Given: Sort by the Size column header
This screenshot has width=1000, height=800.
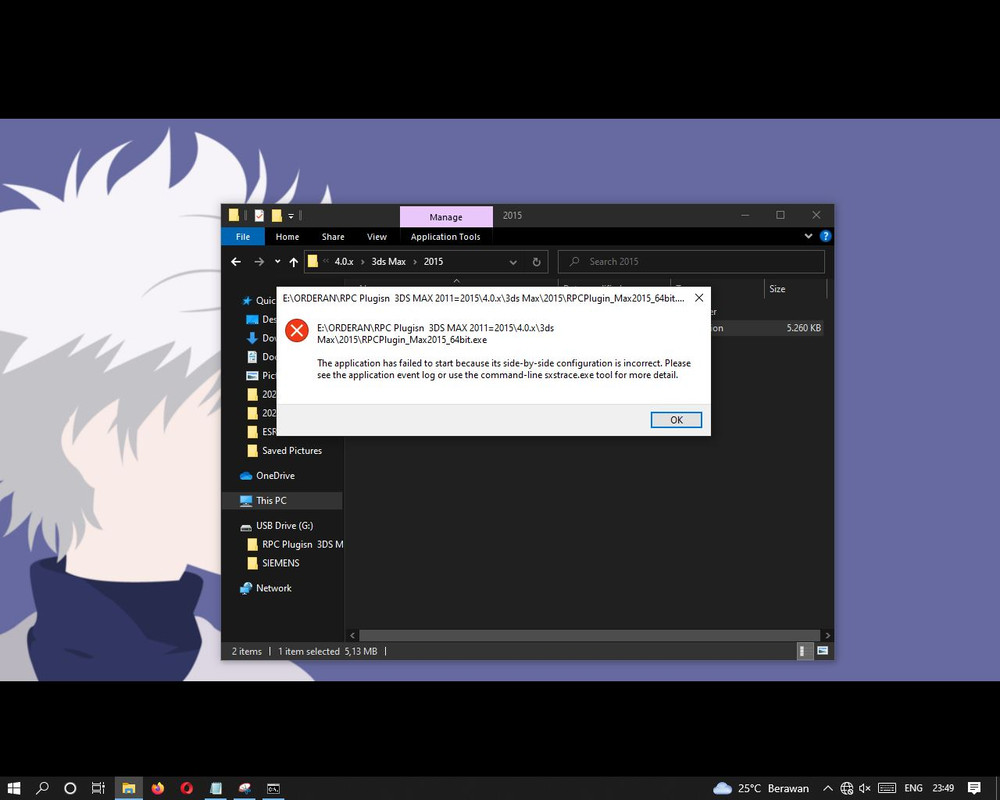Looking at the screenshot, I should pos(795,288).
